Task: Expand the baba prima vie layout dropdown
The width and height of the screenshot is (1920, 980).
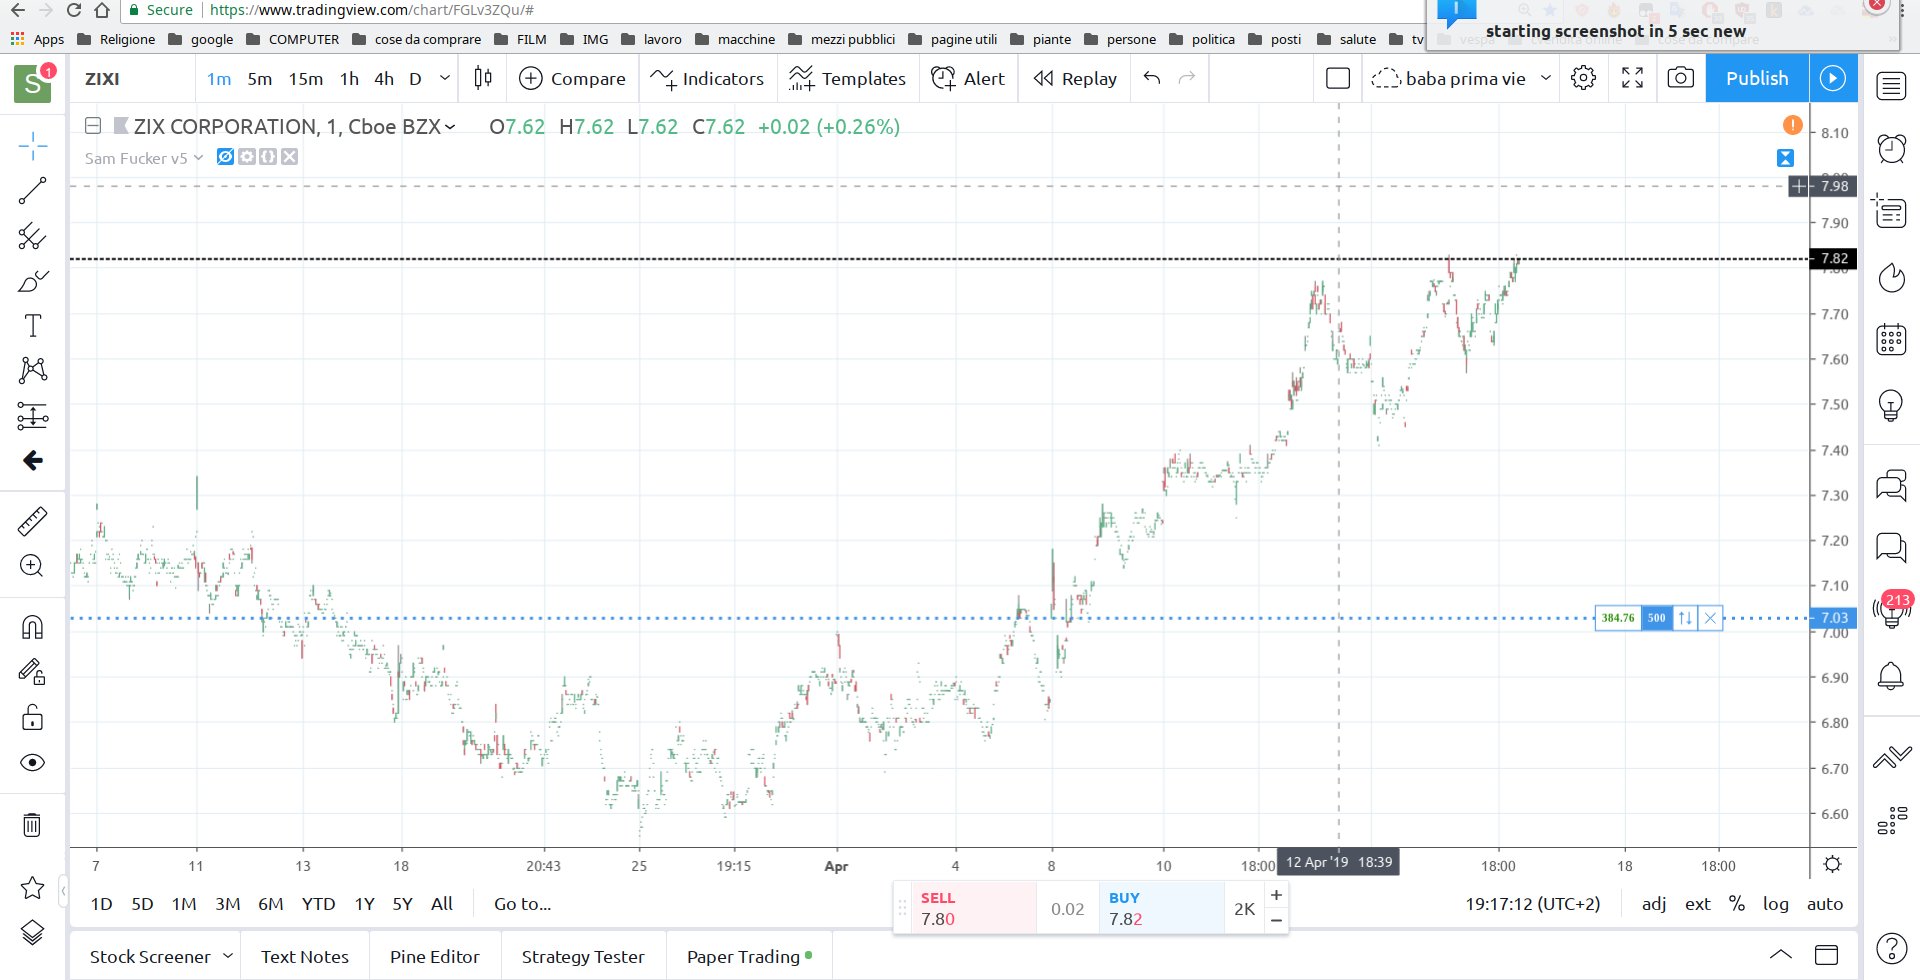Action: pyautogui.click(x=1546, y=78)
